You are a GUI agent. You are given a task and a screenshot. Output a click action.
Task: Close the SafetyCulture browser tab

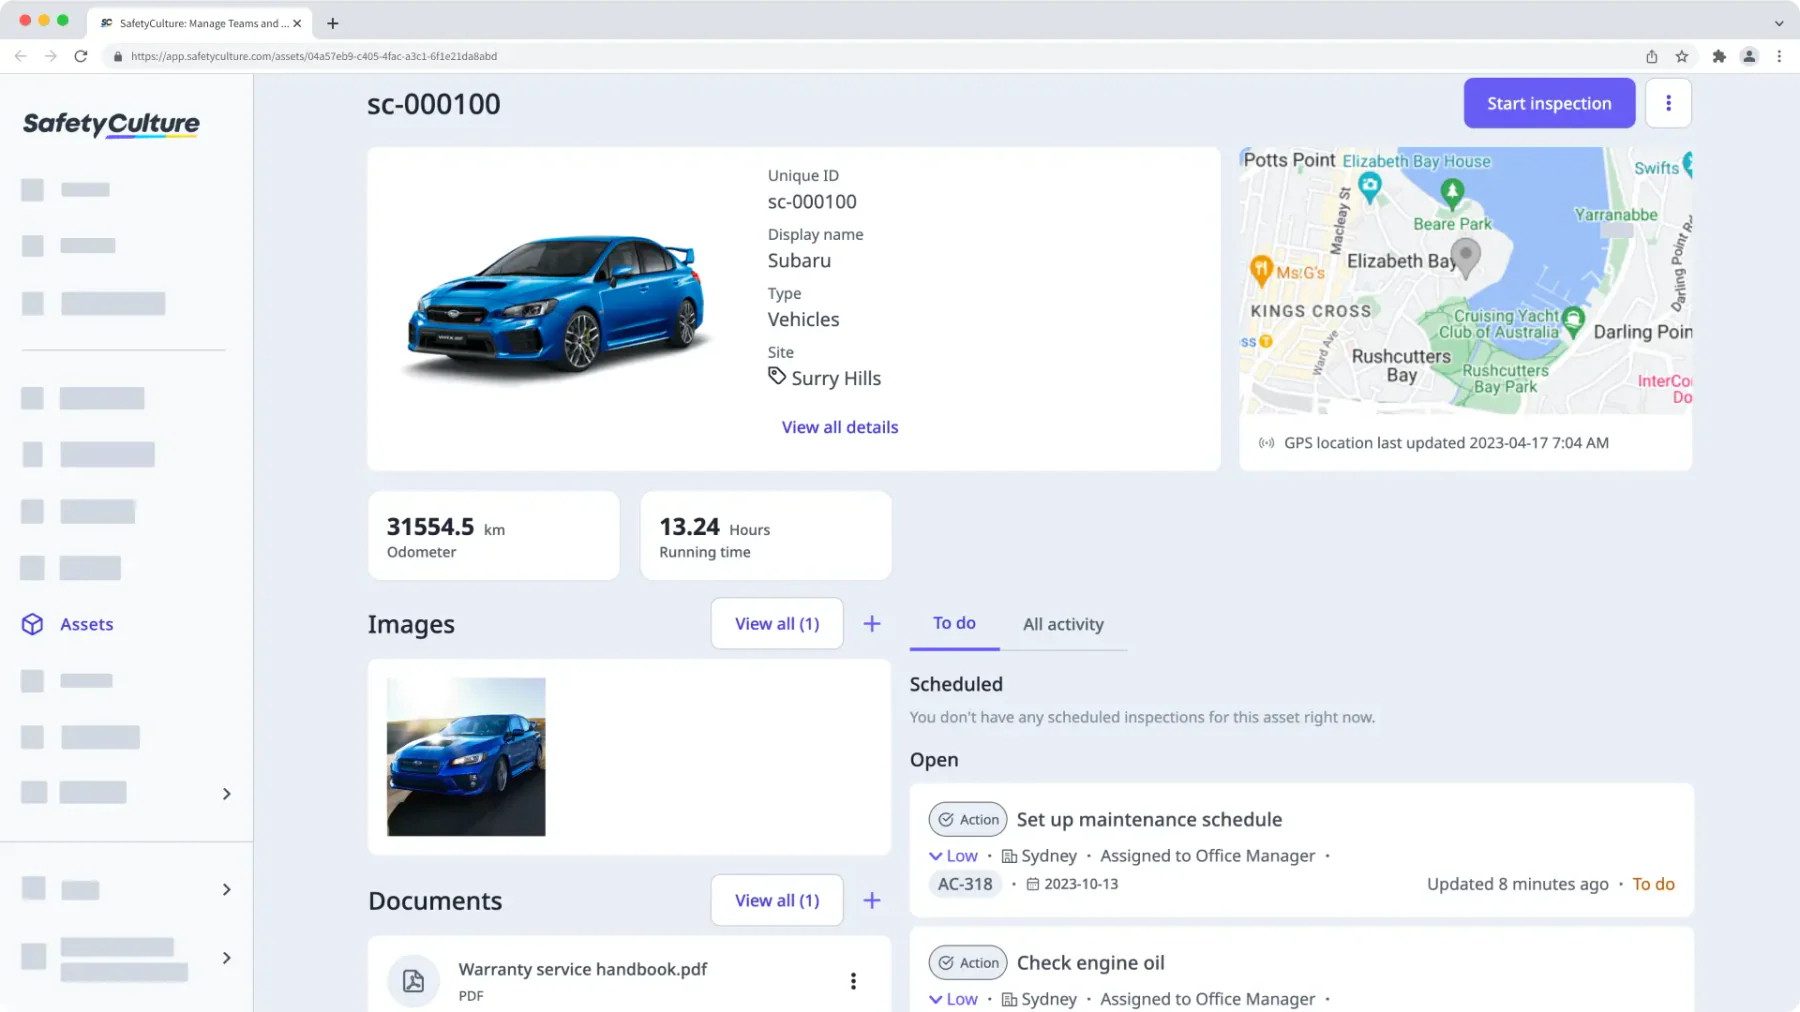(x=297, y=23)
